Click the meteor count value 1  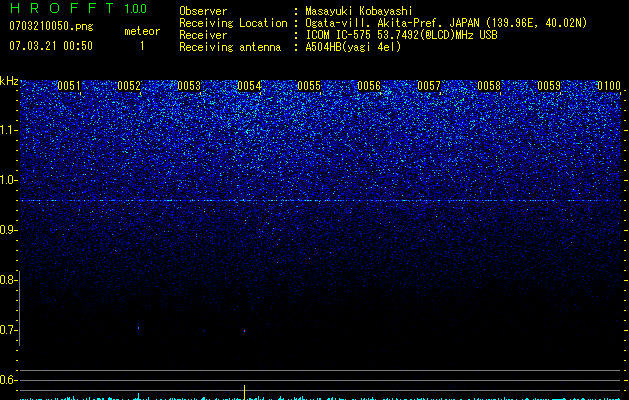[x=142, y=46]
